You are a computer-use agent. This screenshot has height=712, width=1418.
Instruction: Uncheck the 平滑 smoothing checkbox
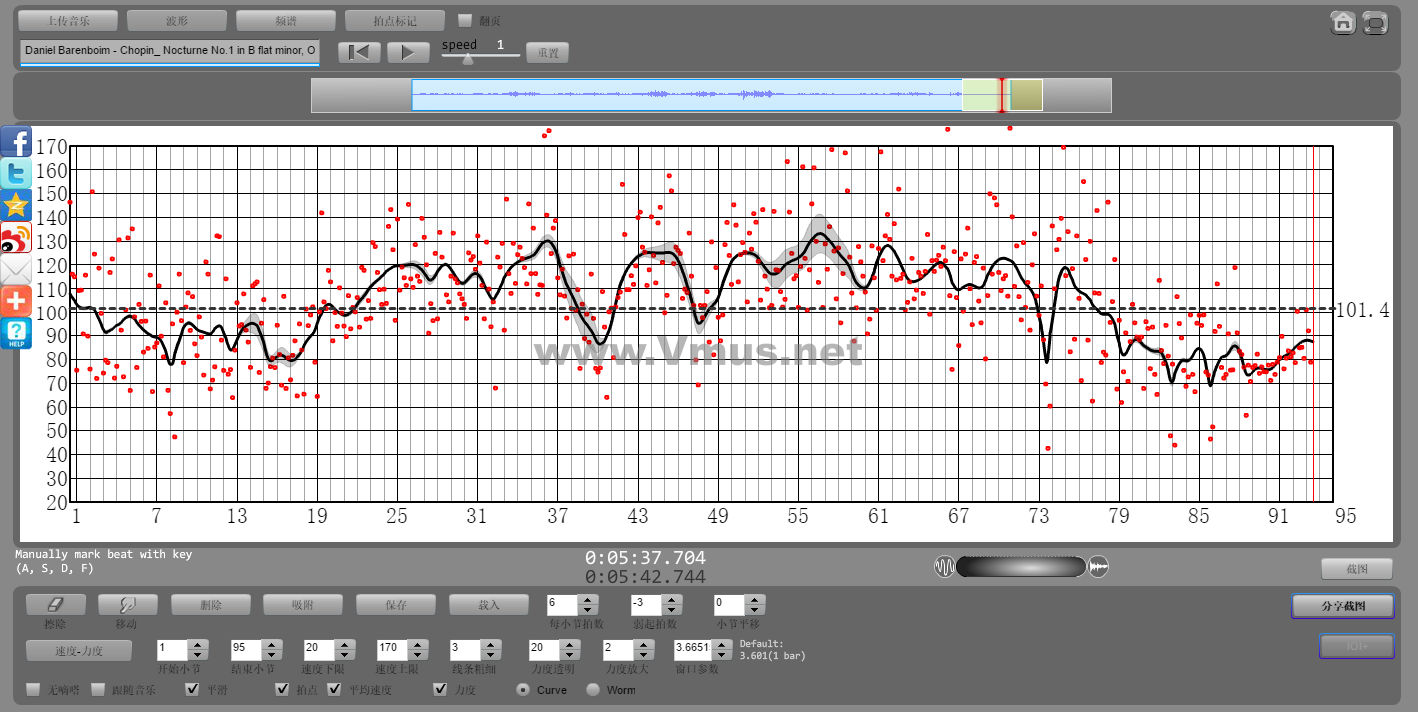pyautogui.click(x=193, y=689)
